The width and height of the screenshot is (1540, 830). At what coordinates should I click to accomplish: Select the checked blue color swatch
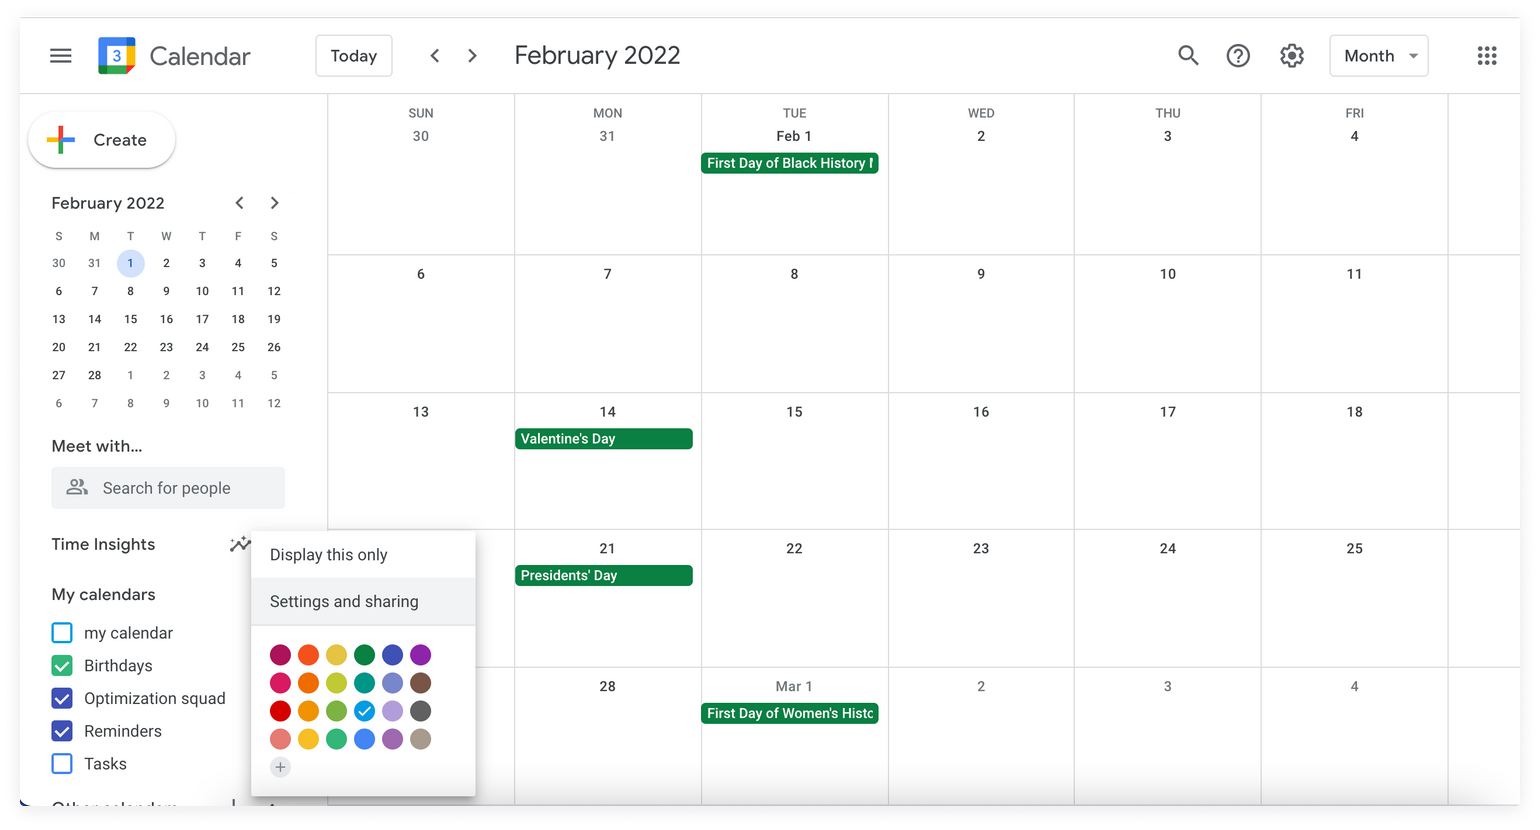coord(364,711)
